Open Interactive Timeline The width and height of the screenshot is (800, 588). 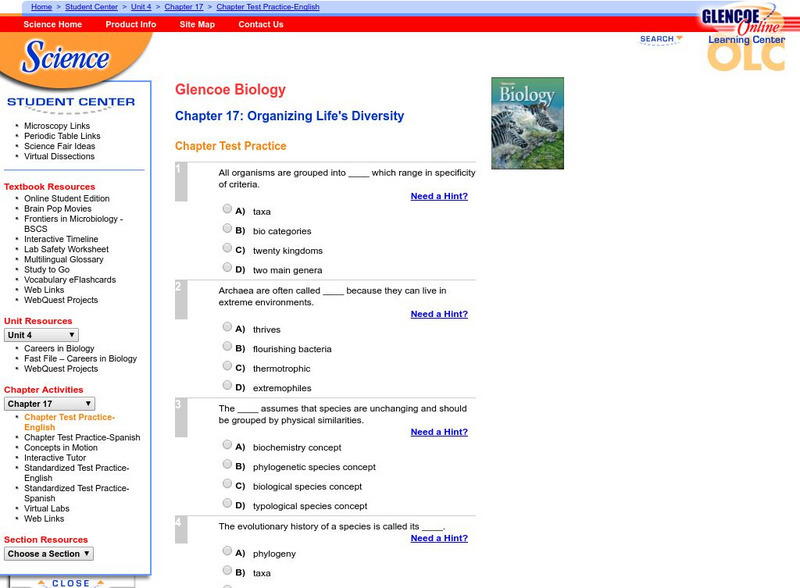(x=61, y=239)
